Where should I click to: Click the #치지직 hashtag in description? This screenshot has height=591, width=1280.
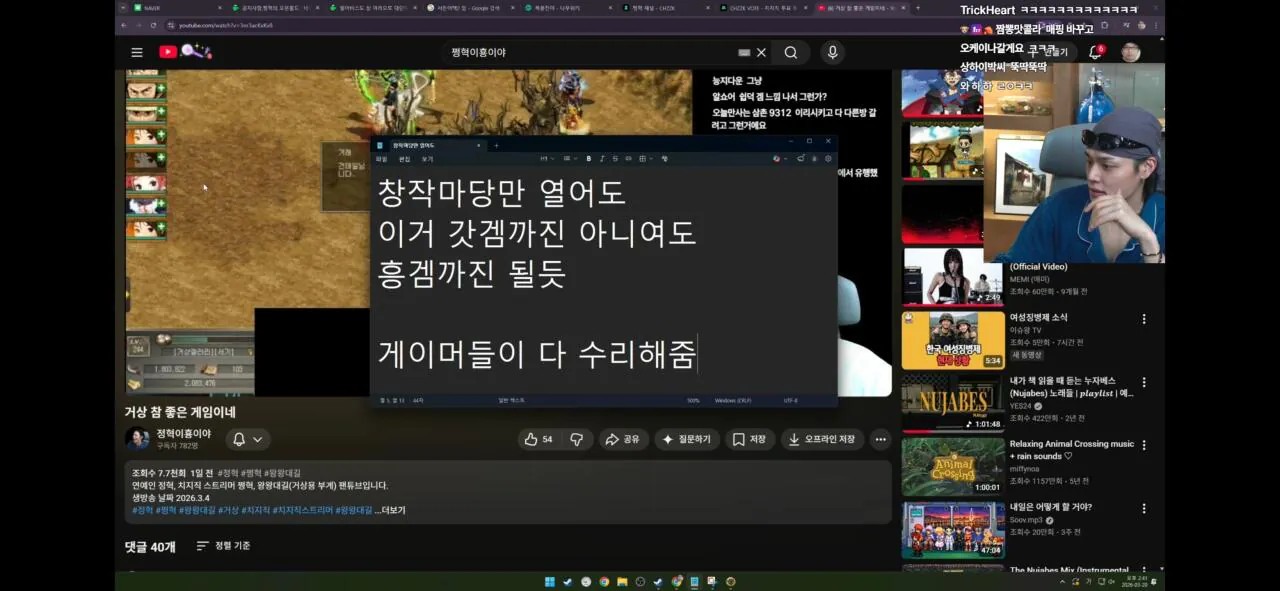point(257,510)
